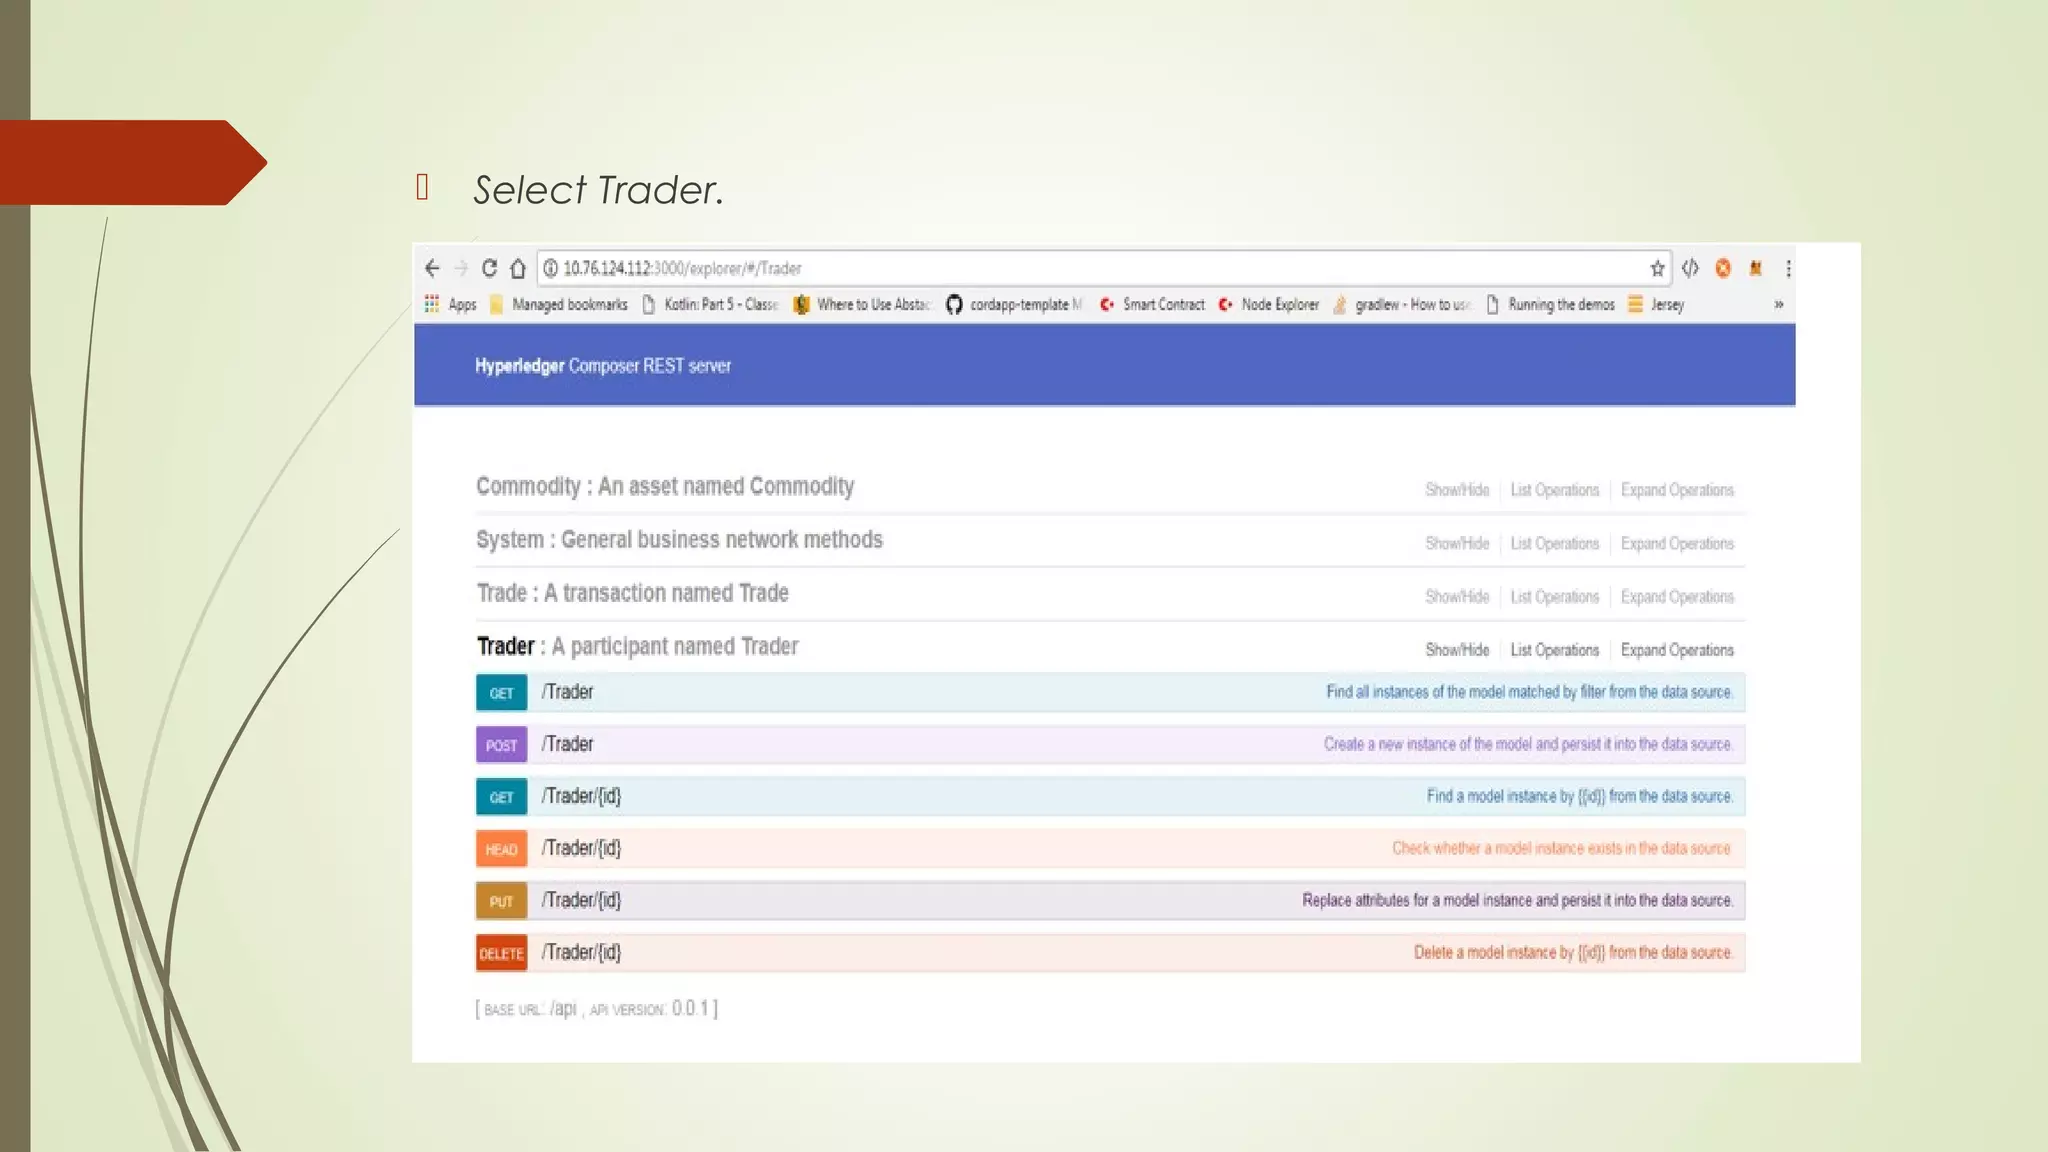Screen dimensions: 2048x1152
Task: Click the browser forward arrow
Action: pyautogui.click(x=461, y=268)
